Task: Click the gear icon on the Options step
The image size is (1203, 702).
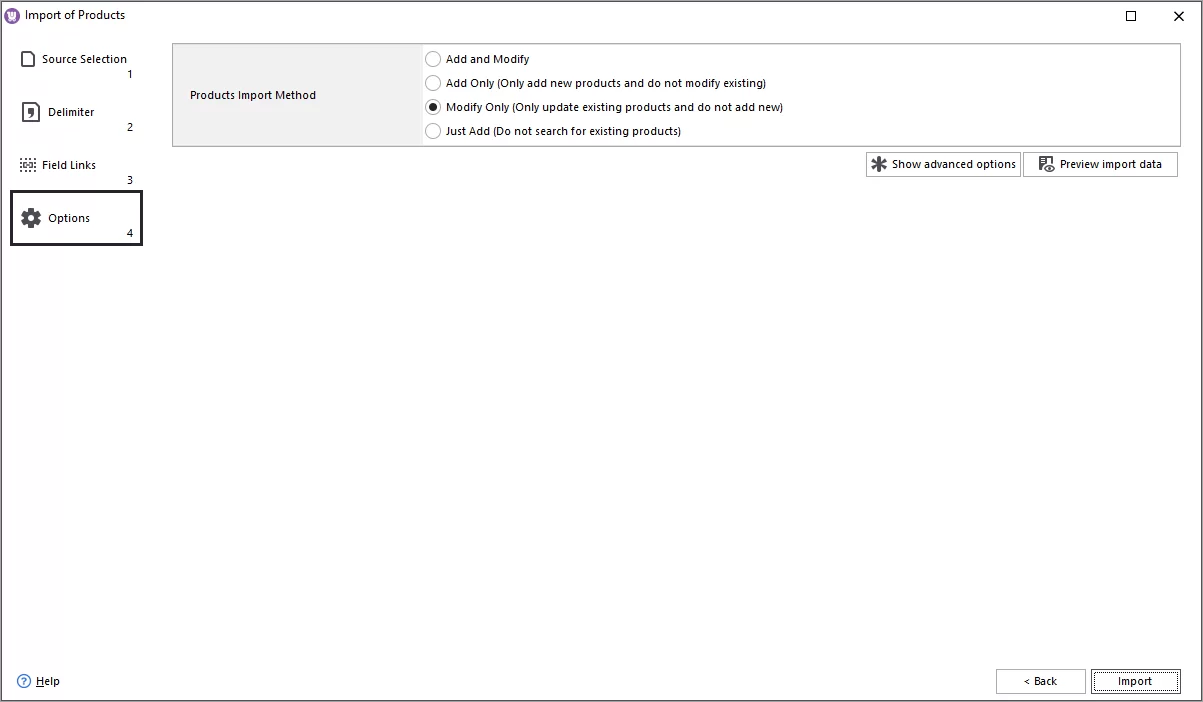Action: pos(31,217)
